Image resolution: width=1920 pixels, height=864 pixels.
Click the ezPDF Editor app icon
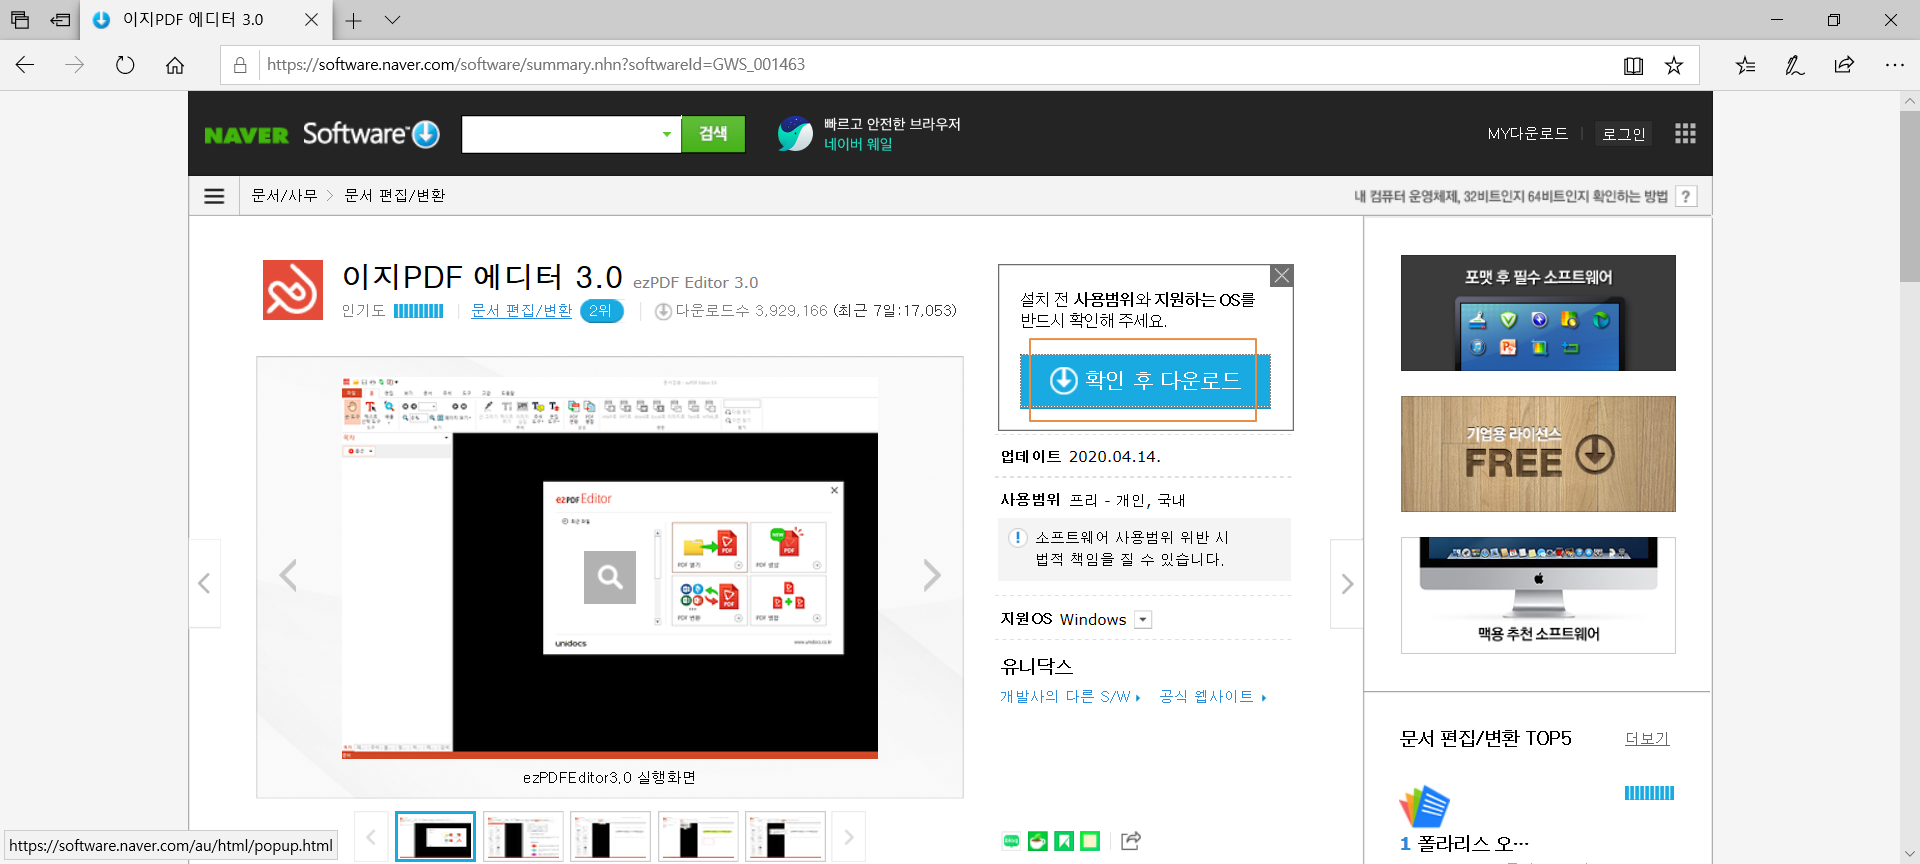coord(293,290)
